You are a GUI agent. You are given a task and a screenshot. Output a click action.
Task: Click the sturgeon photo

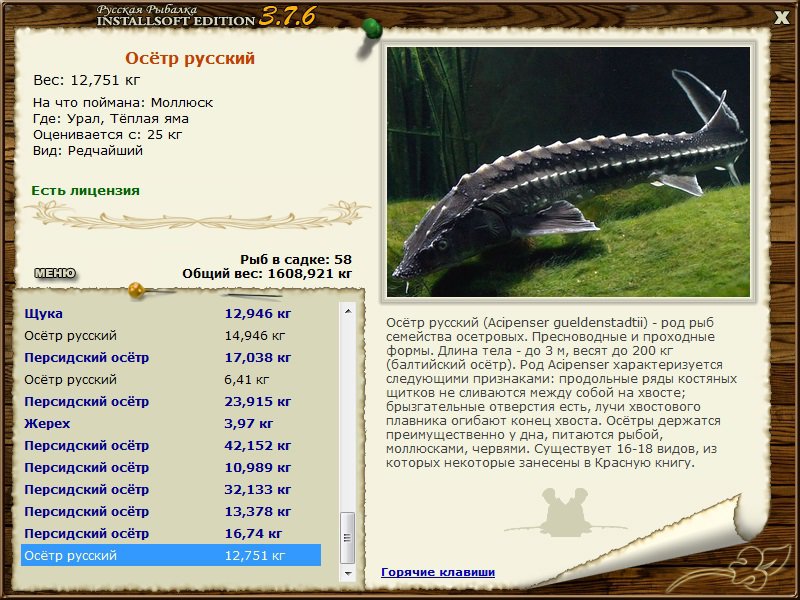click(x=568, y=172)
